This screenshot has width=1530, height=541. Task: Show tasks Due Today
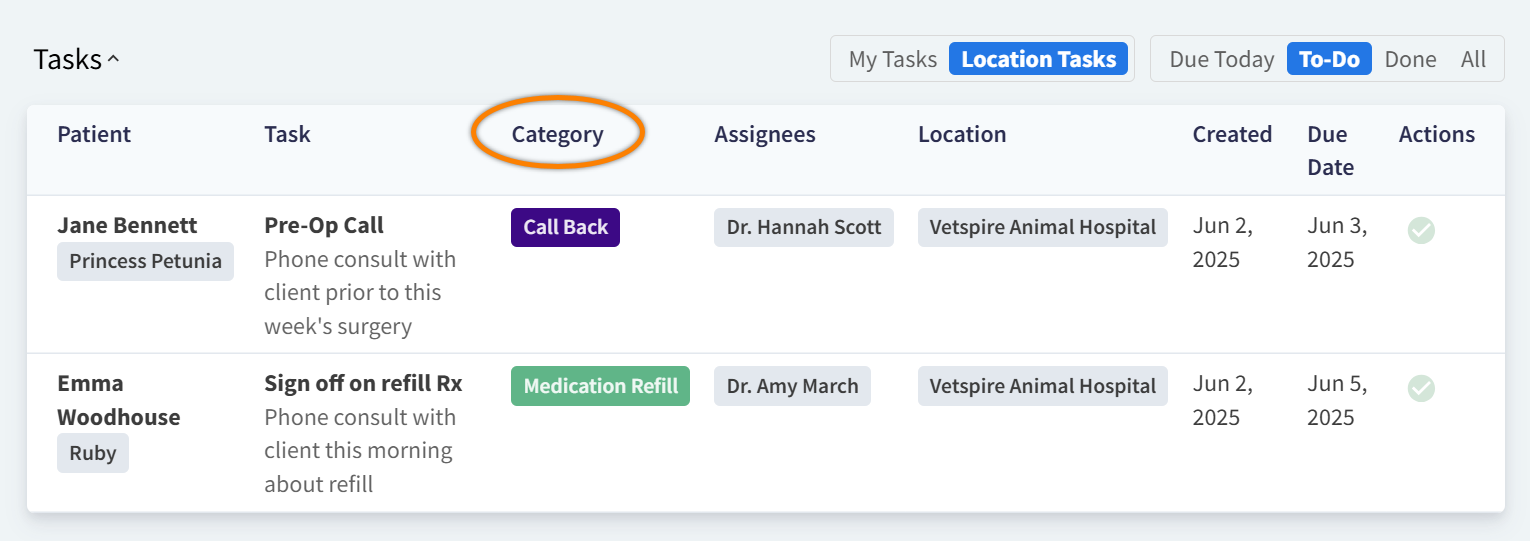[1221, 59]
